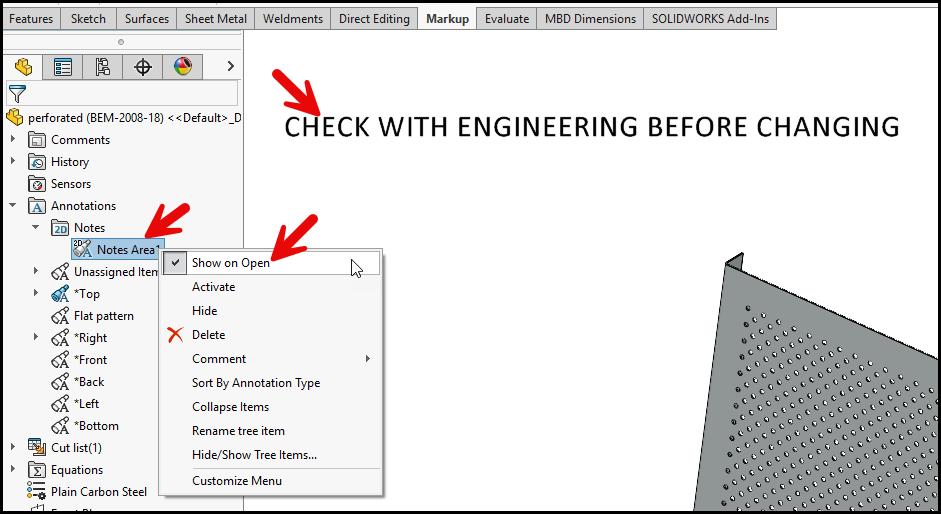Expand the manager panel tabs arrow

pos(231,67)
